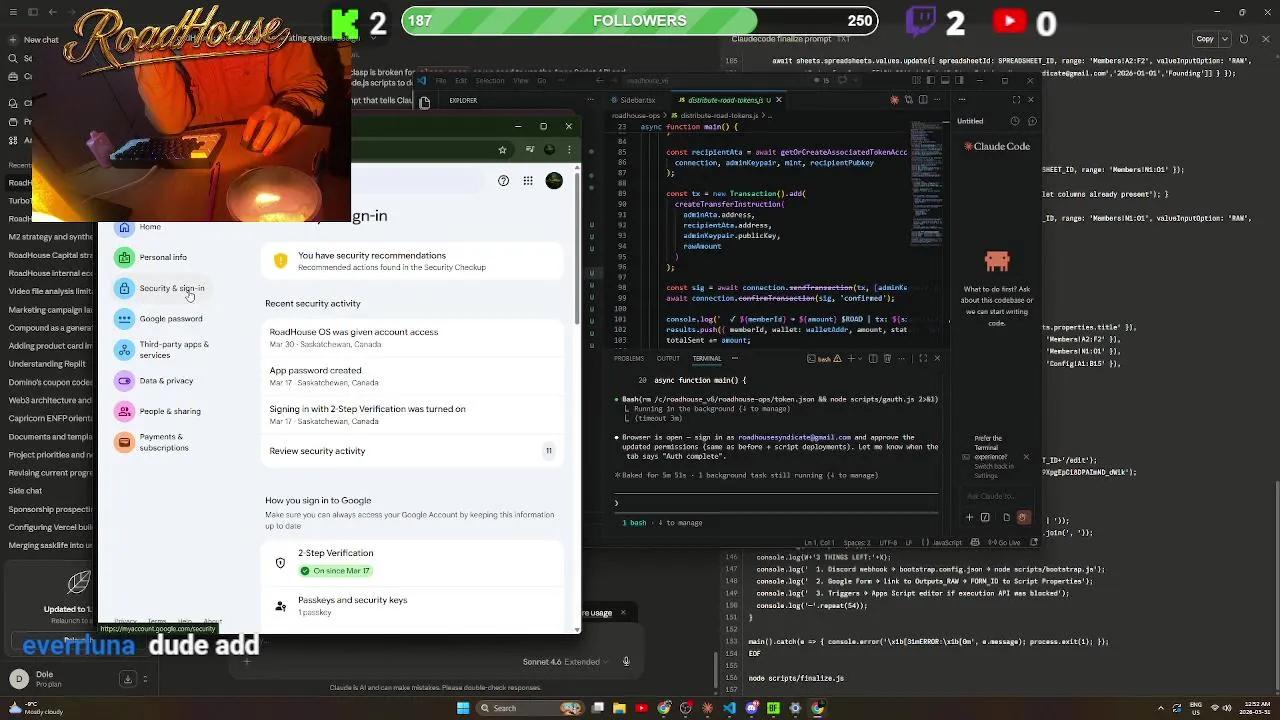
Task: Click split editor icon in VS Code
Action: pos(925,100)
